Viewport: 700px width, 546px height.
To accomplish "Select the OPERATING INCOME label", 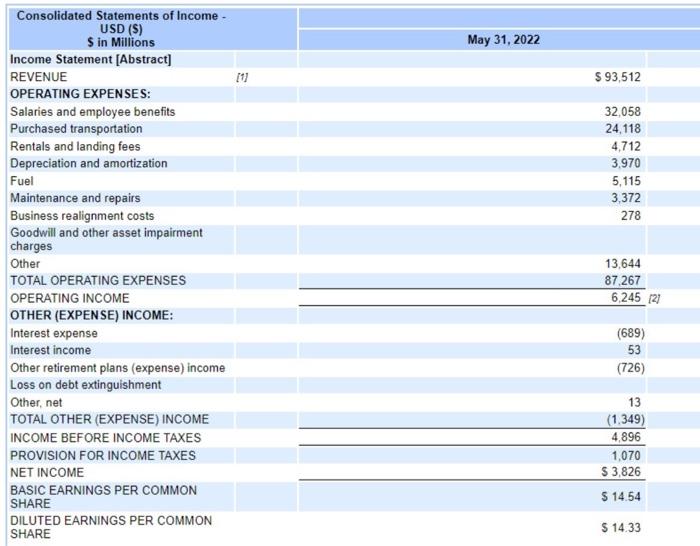I will 70,298.
